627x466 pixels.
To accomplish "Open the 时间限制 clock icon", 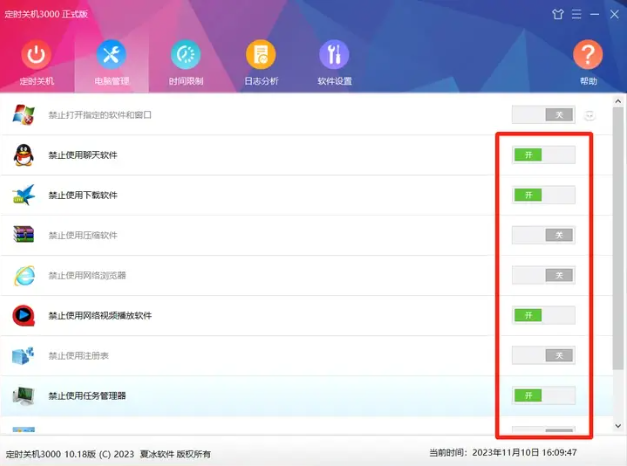I will tap(186, 54).
